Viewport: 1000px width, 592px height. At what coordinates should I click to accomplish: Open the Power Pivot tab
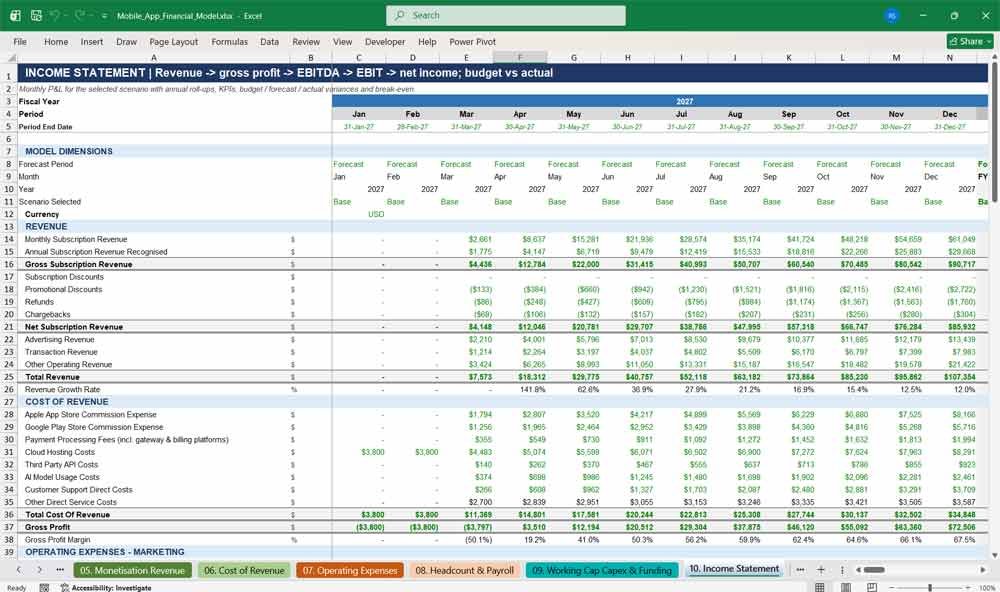pyautogui.click(x=472, y=41)
